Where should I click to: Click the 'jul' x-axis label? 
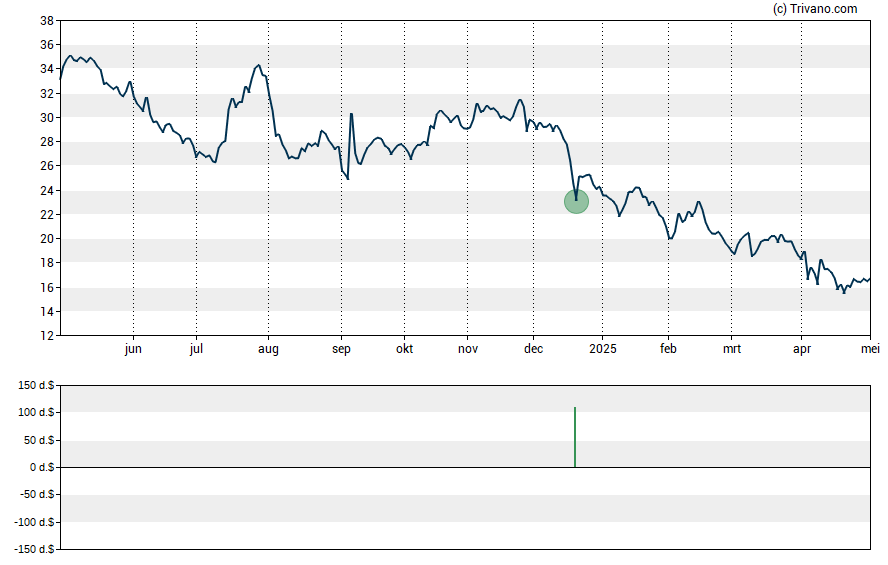(x=196, y=349)
